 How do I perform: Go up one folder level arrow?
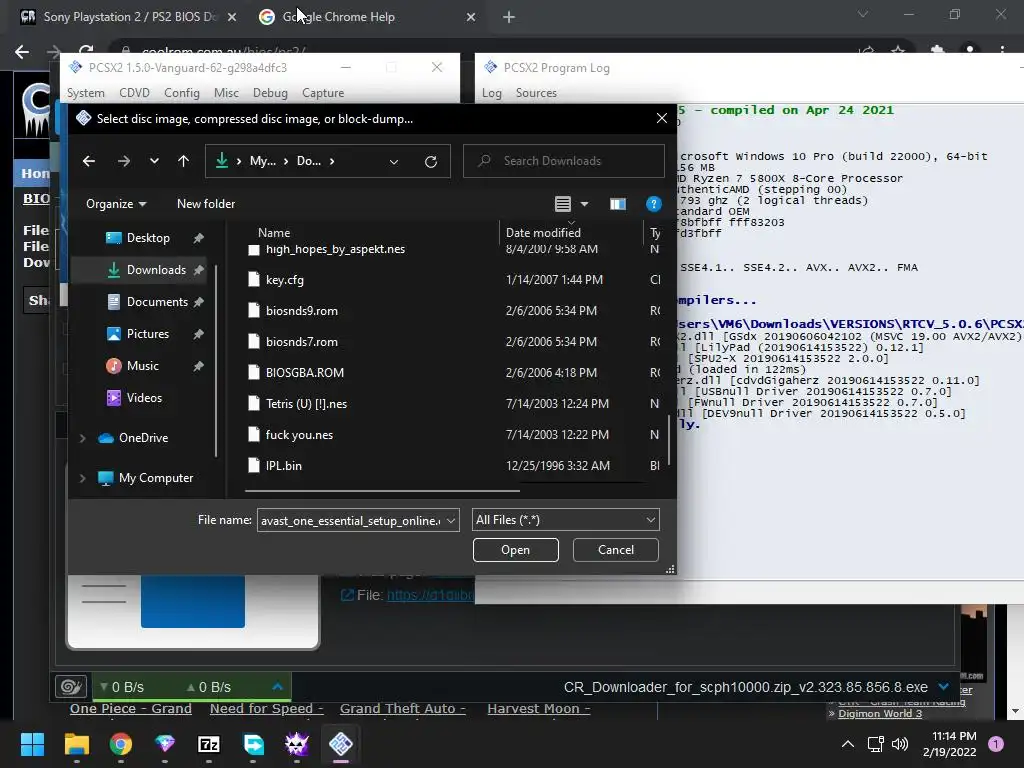pos(184,161)
